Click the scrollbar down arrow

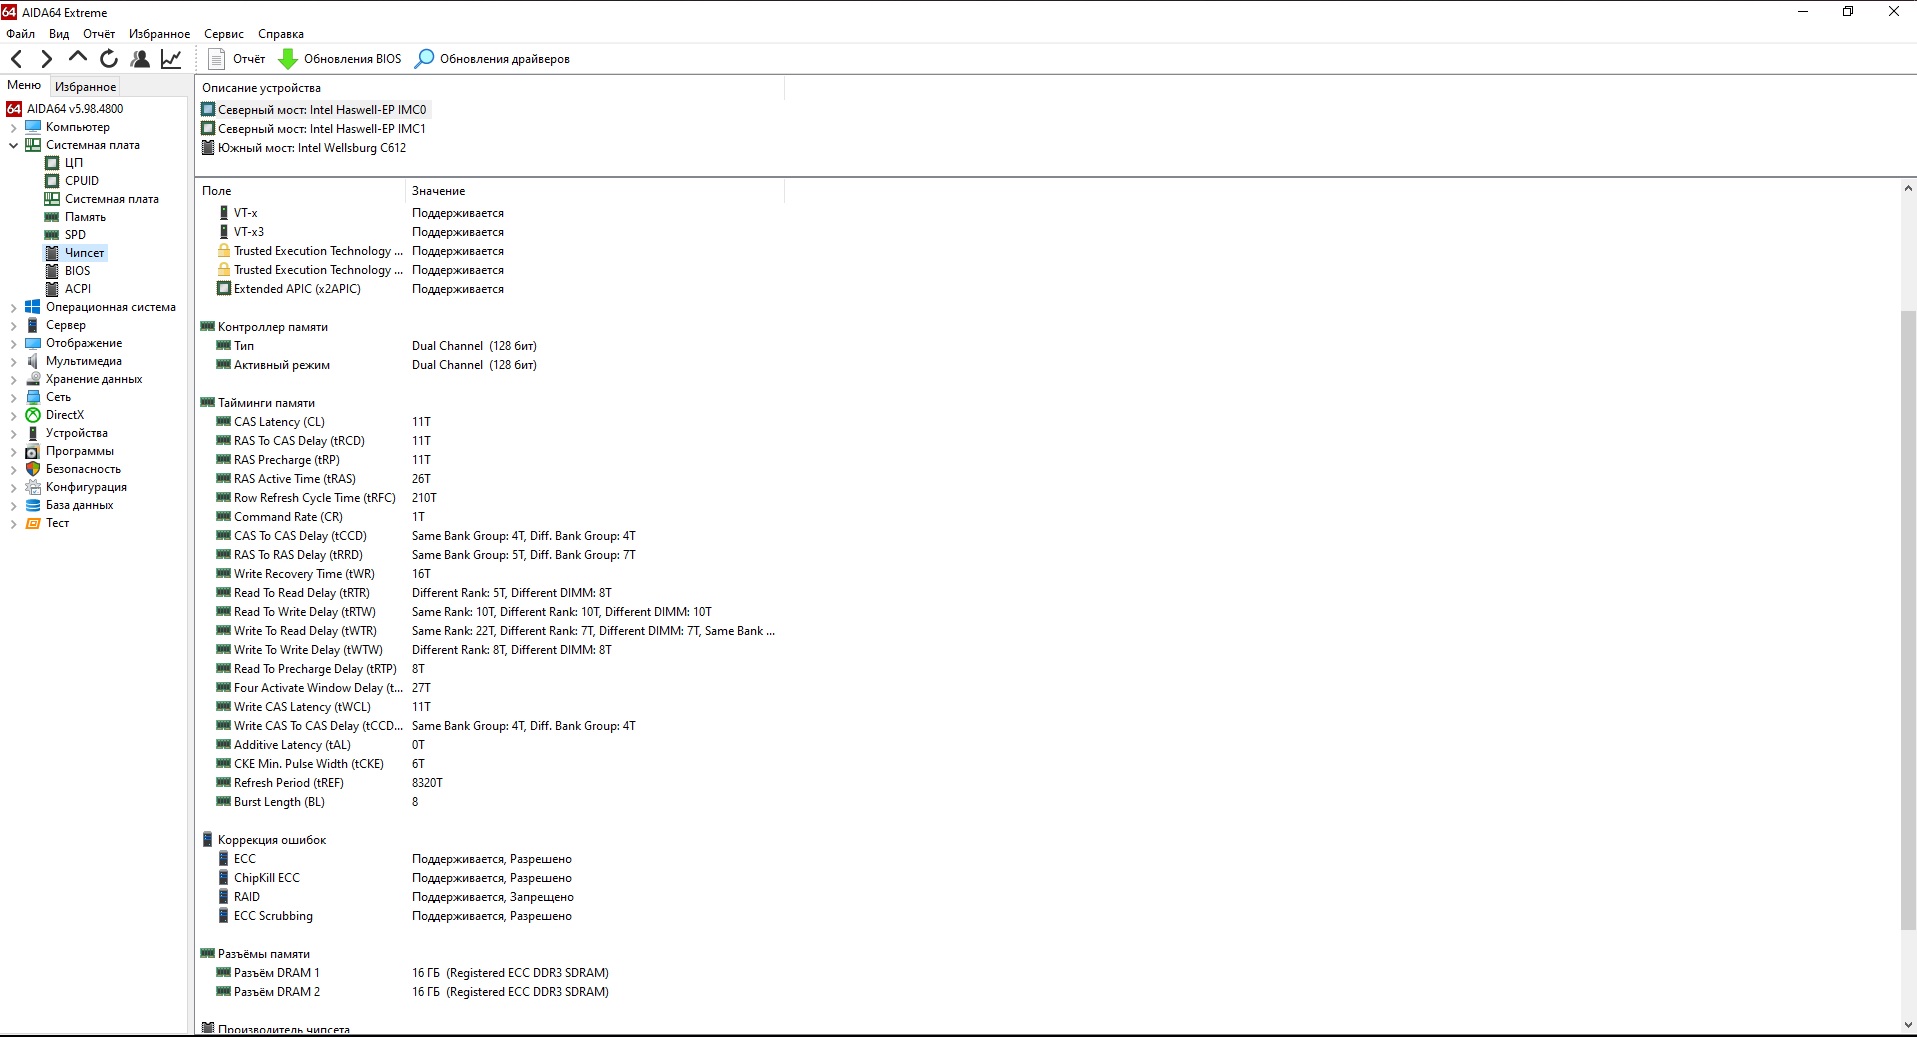pos(1908,1025)
